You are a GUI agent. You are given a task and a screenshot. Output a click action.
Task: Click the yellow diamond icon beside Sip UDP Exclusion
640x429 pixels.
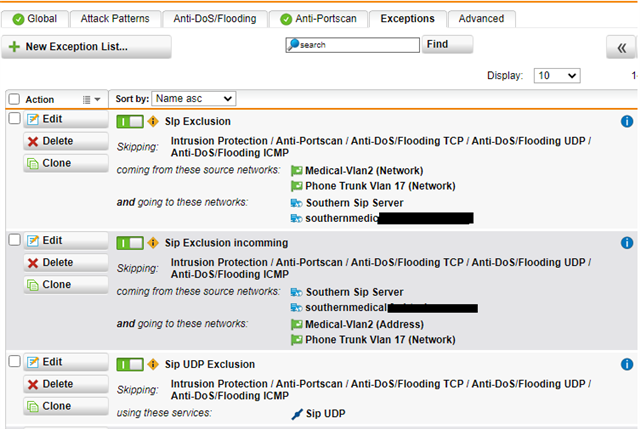153,364
